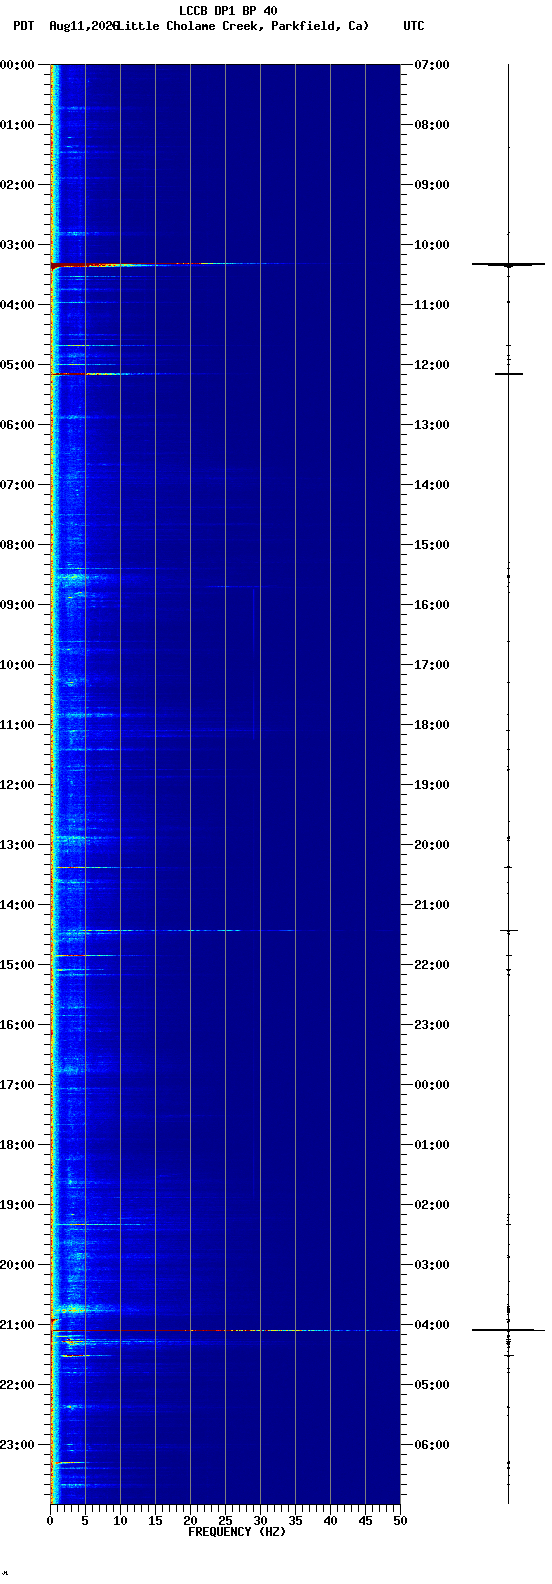Click the '25' frequency tick label
552x1584 pixels.
(x=225, y=1521)
